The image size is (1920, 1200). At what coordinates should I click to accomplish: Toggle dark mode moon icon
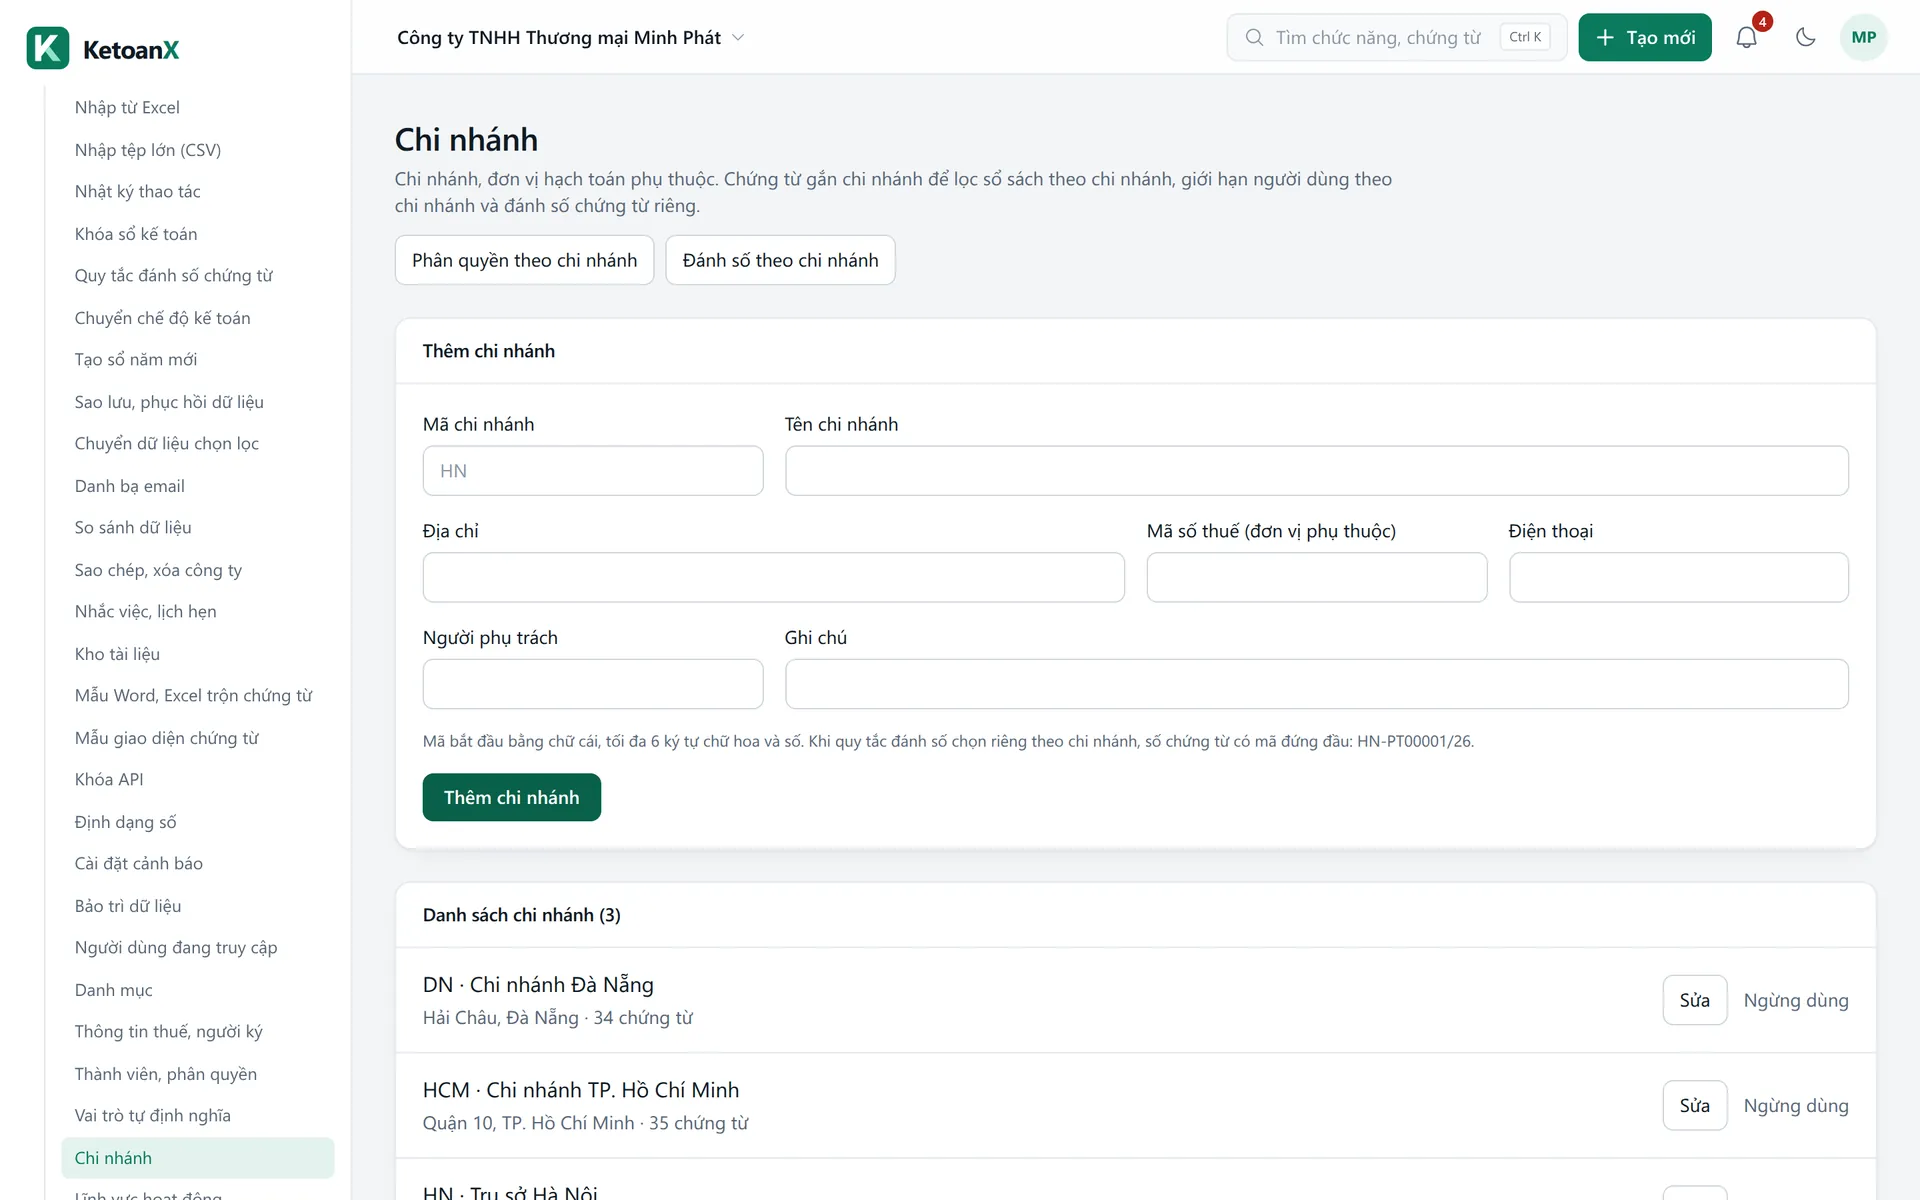point(1805,37)
